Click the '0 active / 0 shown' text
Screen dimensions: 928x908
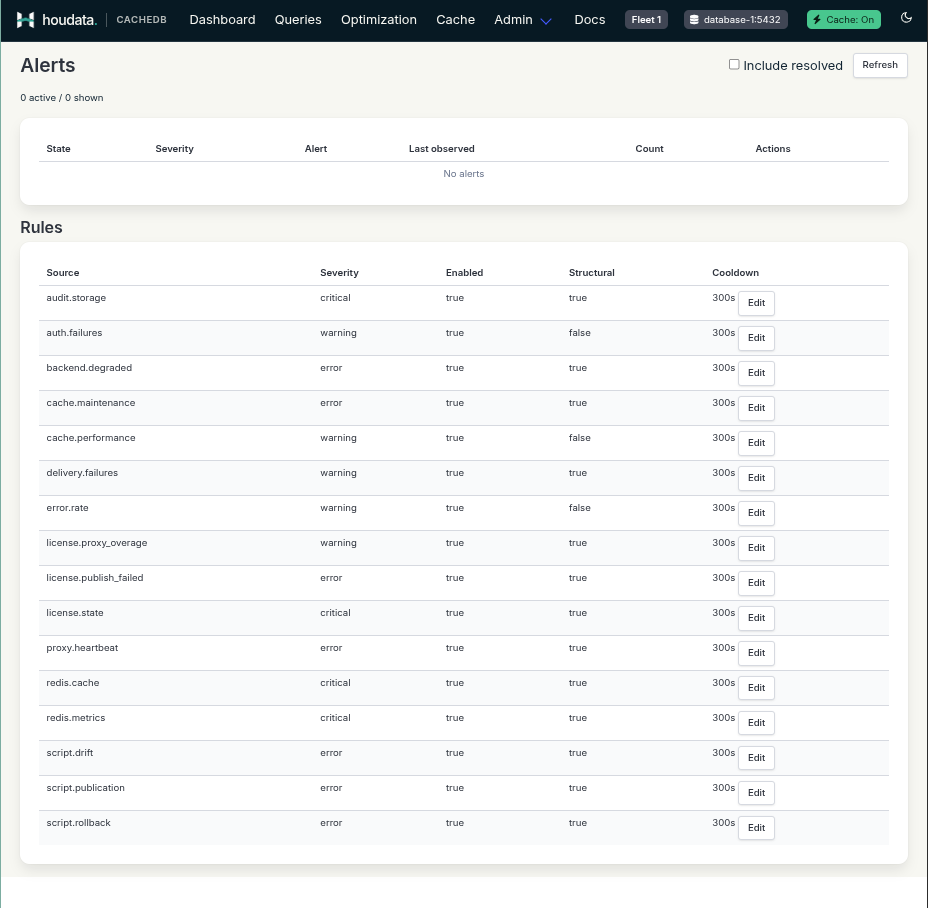pos(62,98)
